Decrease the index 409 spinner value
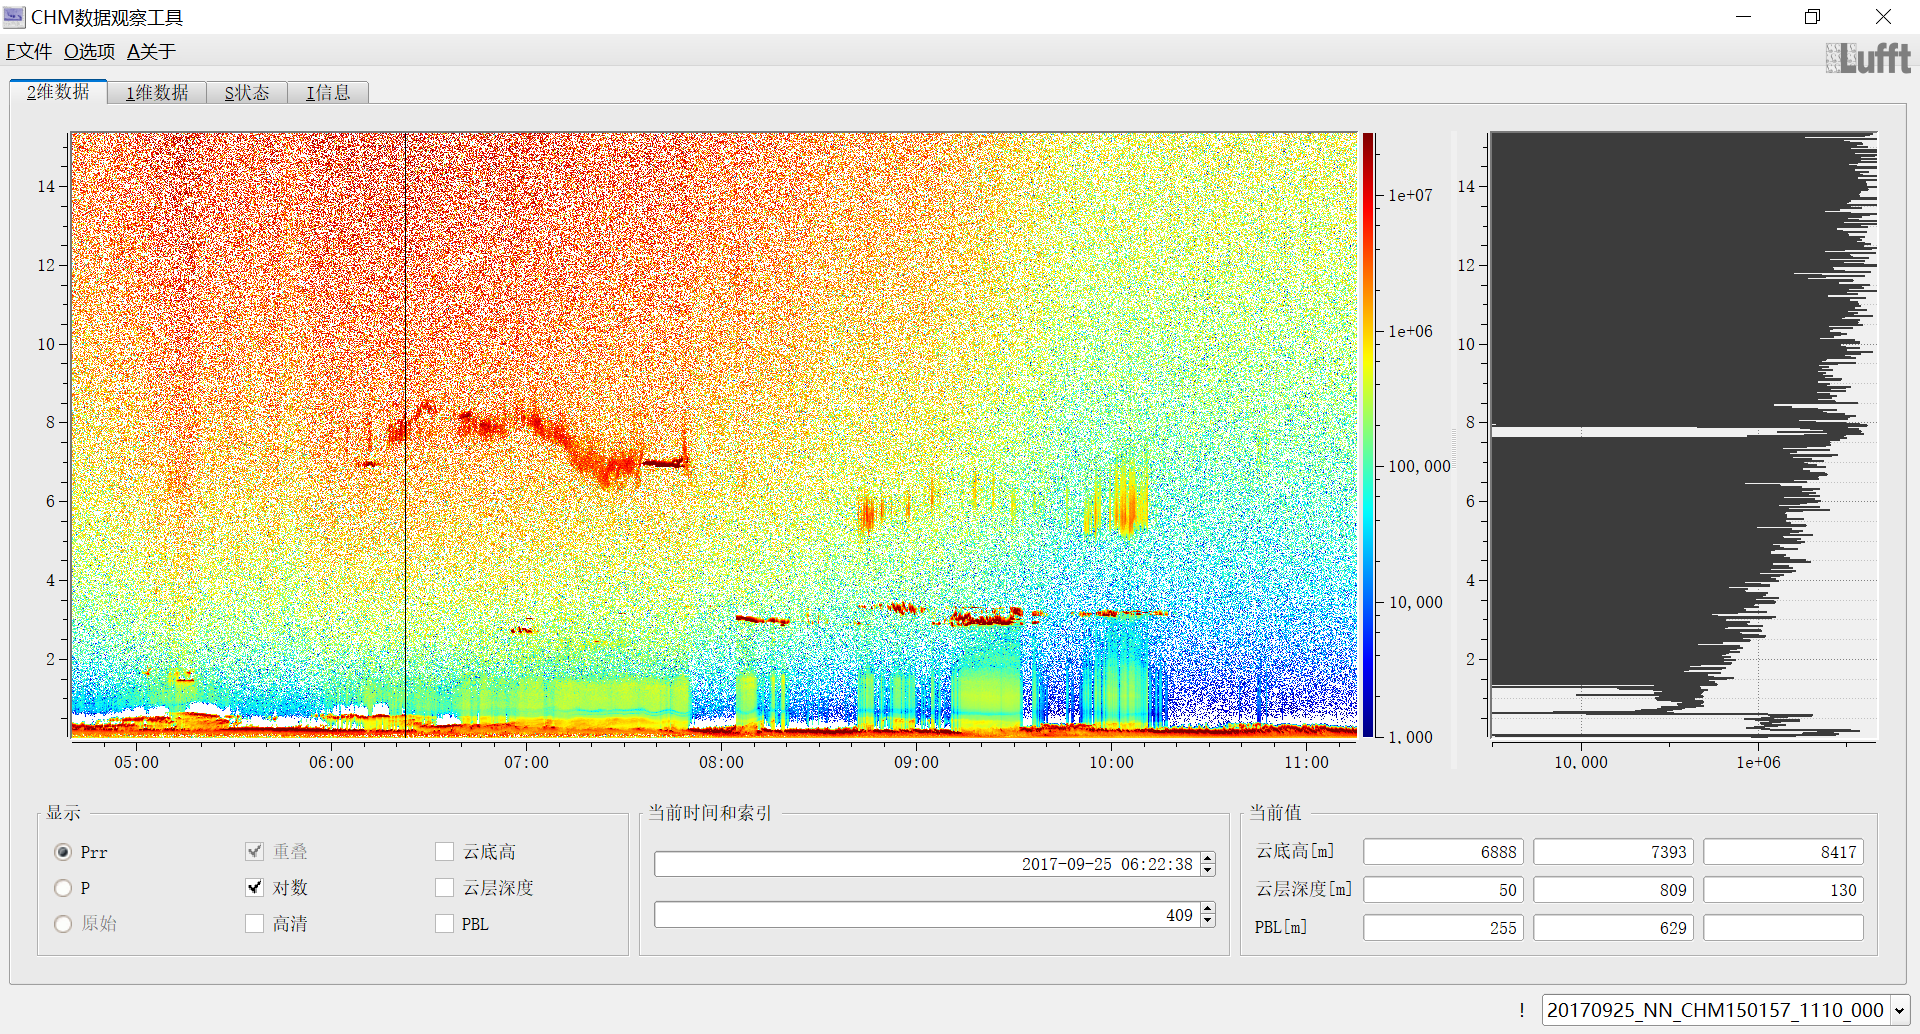The image size is (1920, 1034). tap(1208, 921)
